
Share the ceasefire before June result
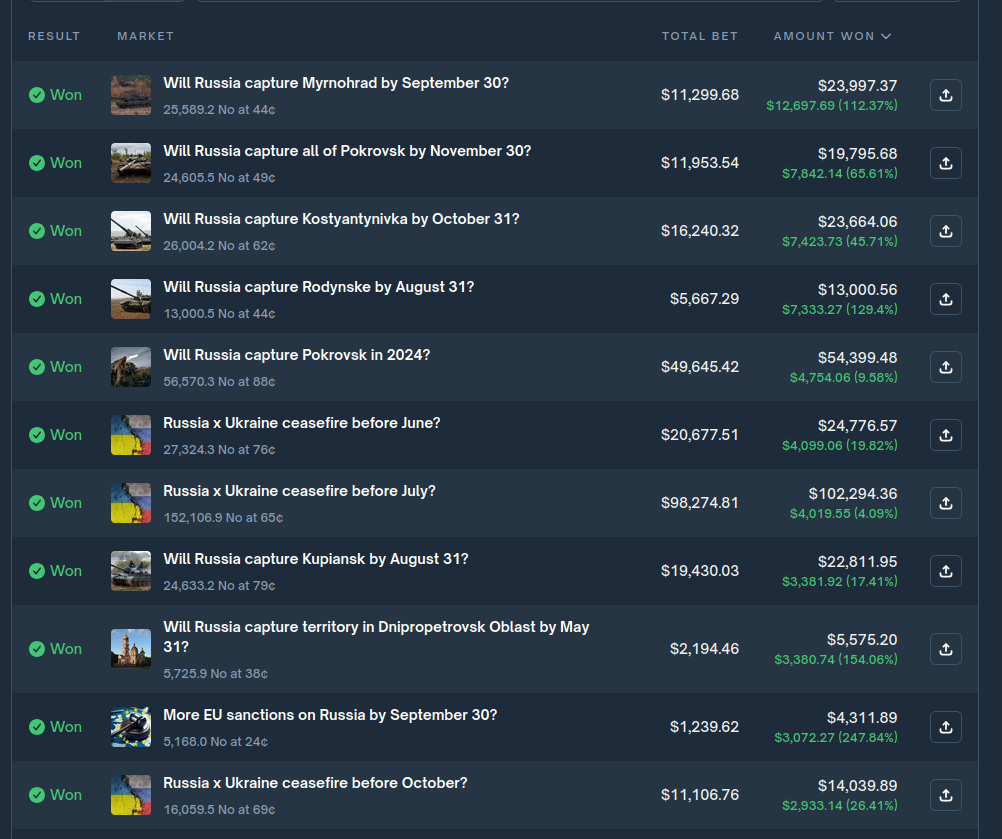(x=946, y=435)
